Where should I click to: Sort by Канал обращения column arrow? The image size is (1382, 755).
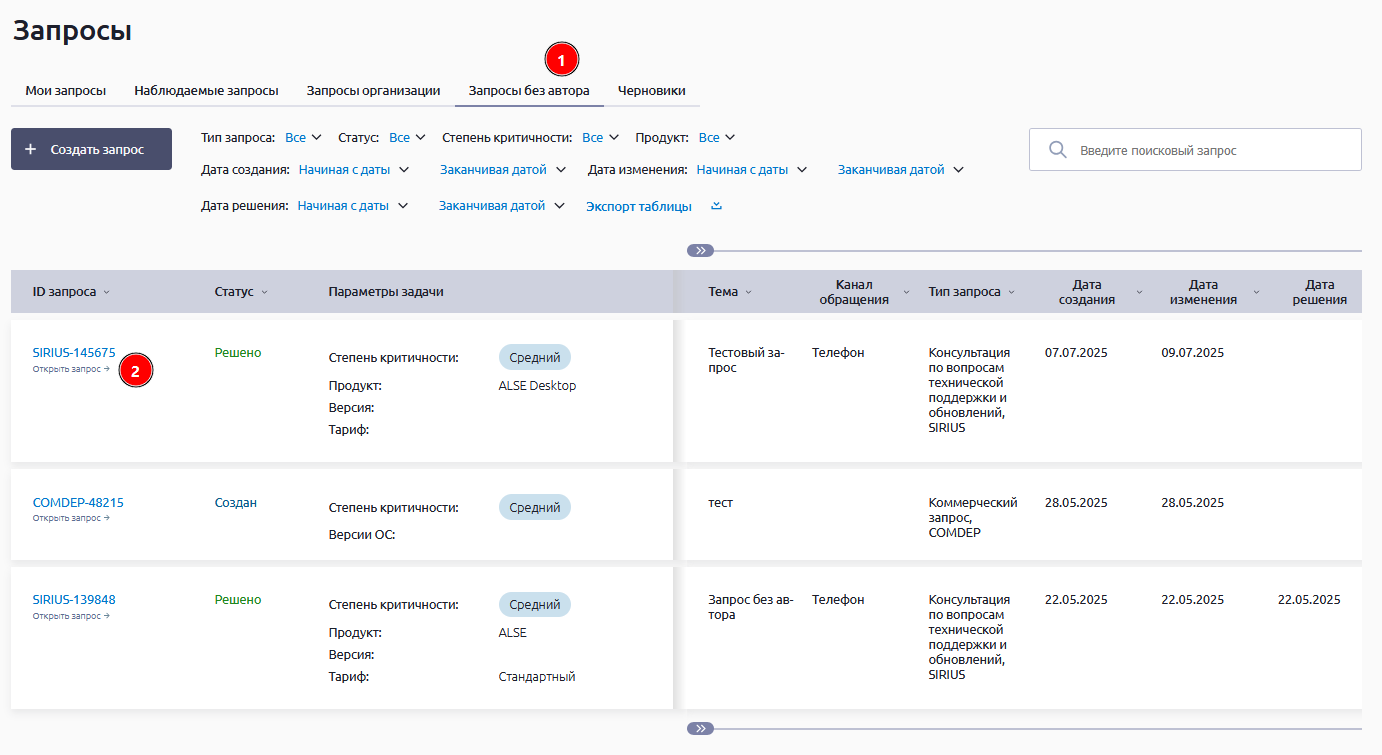pos(906,292)
